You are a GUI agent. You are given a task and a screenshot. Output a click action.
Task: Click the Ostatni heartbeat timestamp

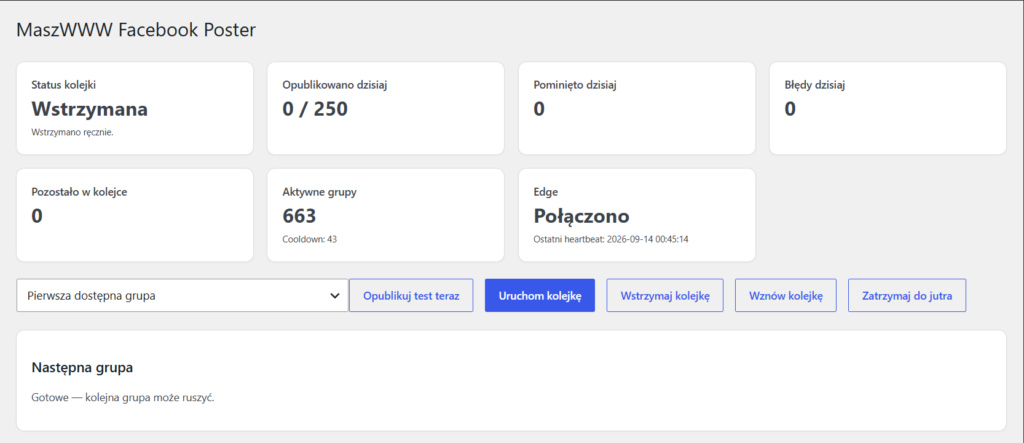coord(611,239)
